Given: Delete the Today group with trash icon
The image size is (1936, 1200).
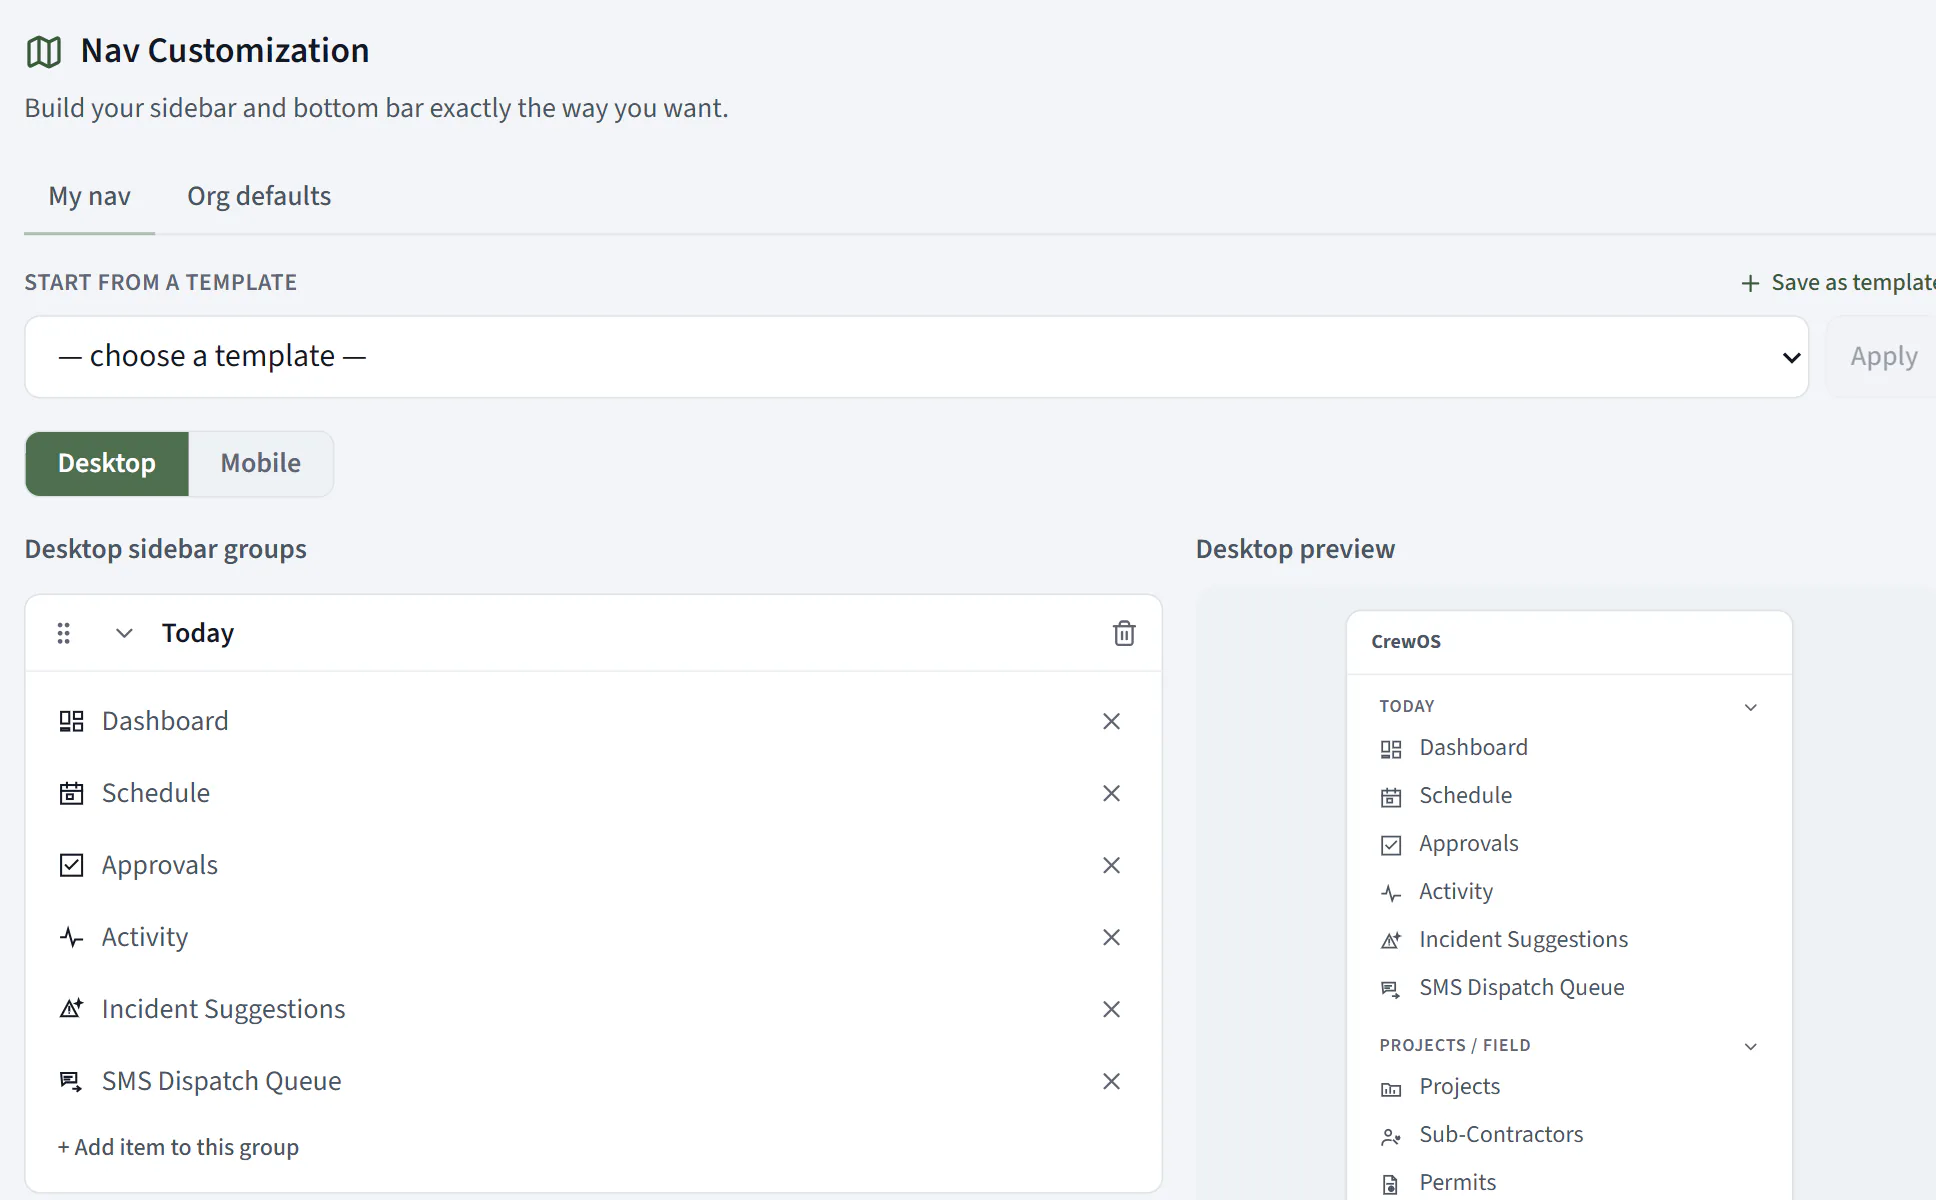Looking at the screenshot, I should click(x=1124, y=633).
